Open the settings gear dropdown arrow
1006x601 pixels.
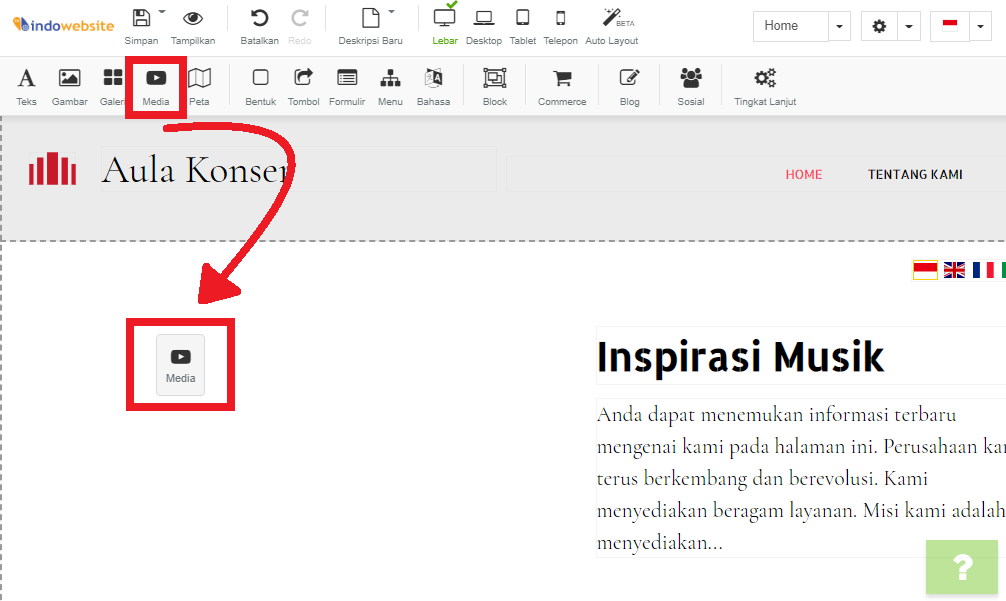click(909, 26)
